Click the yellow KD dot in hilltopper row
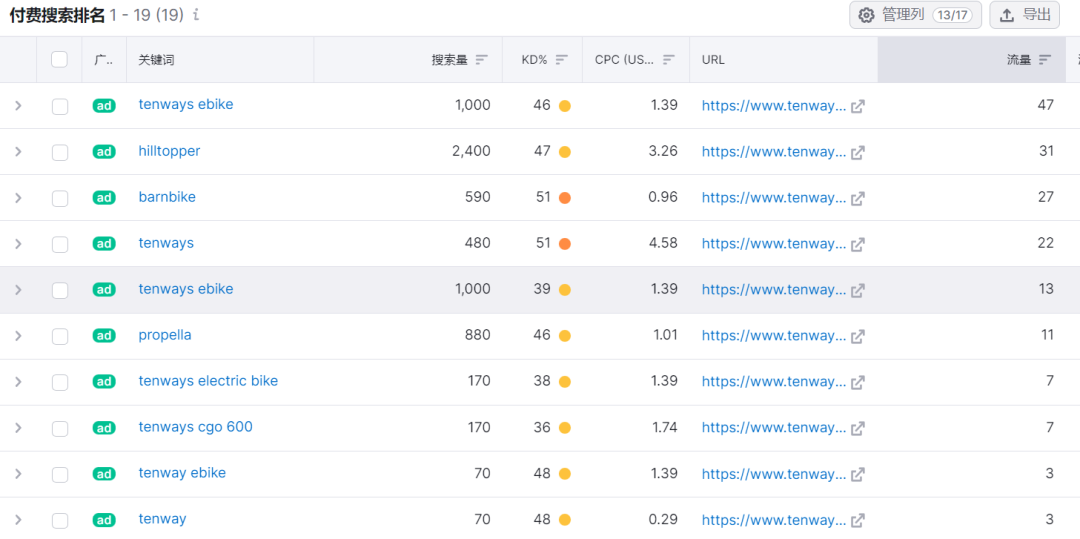The image size is (1080, 539). click(565, 152)
